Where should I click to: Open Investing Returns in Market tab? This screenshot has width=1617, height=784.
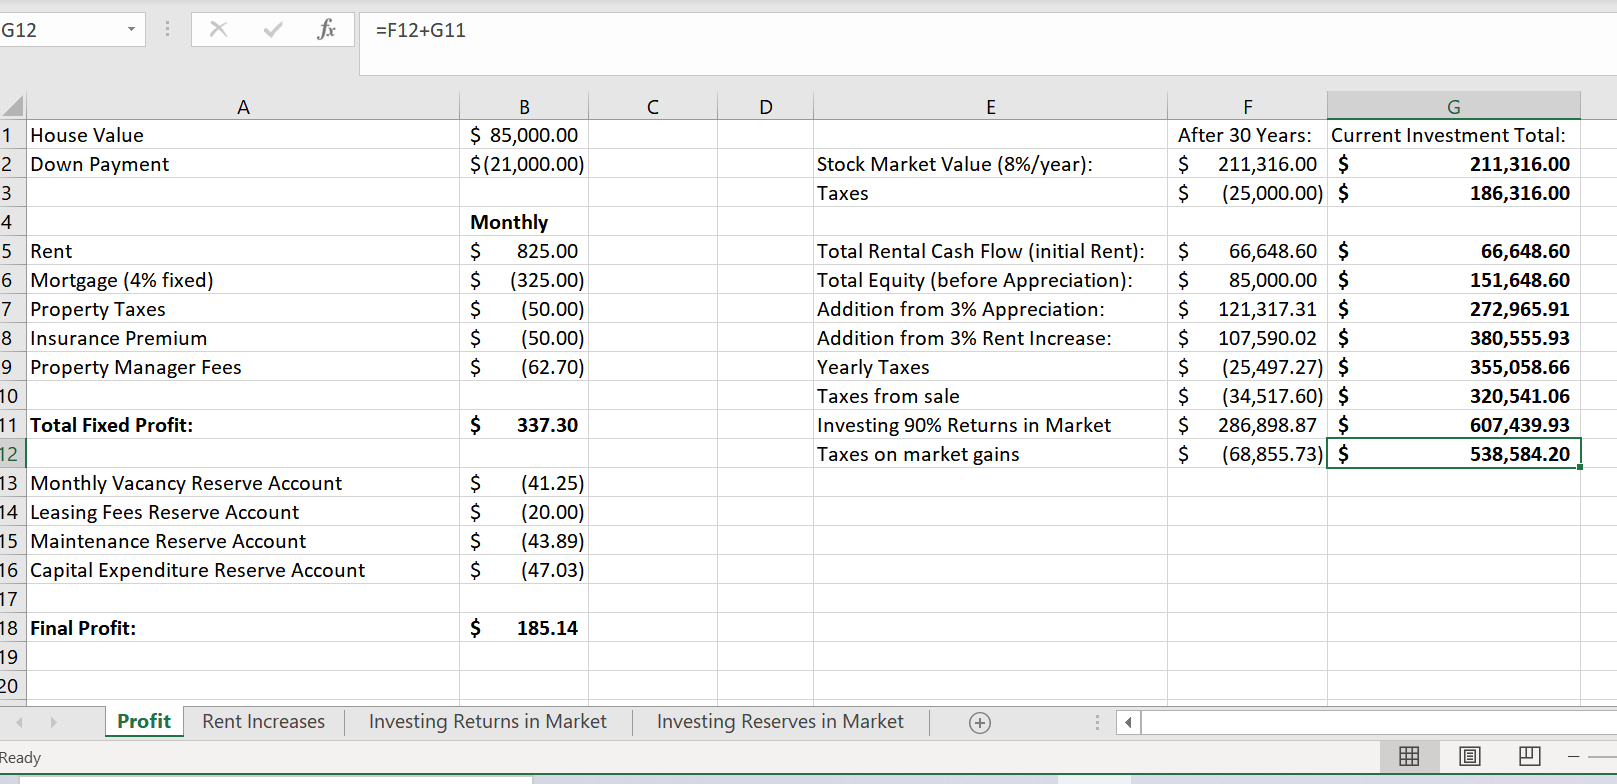tap(488, 721)
